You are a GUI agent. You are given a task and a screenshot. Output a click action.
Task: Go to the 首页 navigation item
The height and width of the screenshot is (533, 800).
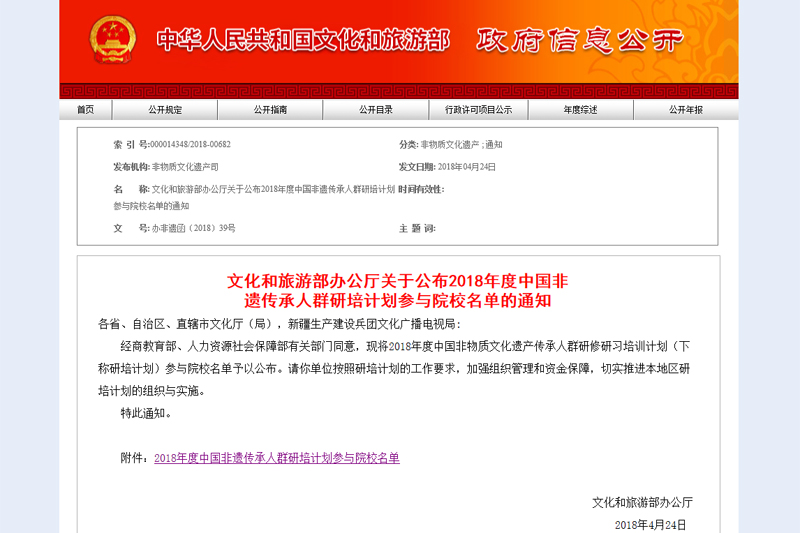click(85, 110)
